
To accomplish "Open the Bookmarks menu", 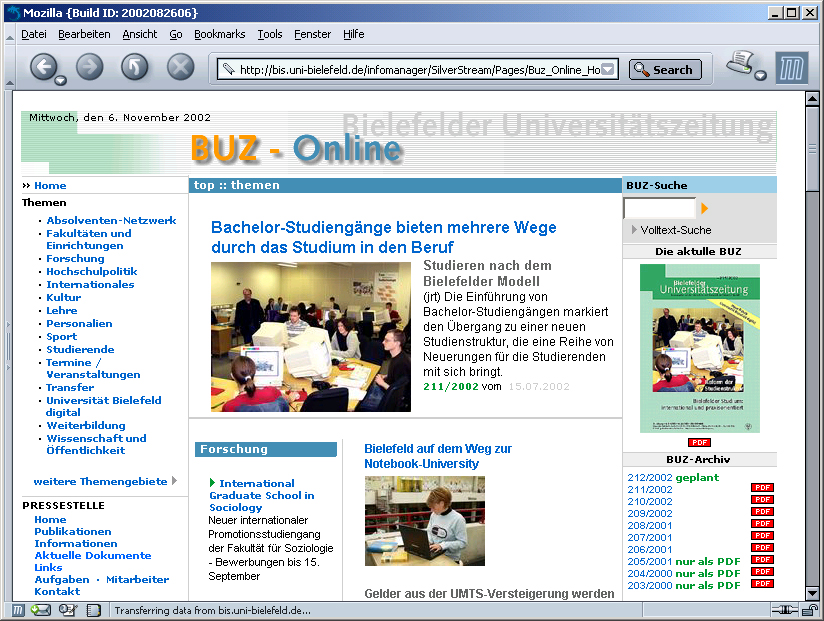I will click(x=219, y=34).
